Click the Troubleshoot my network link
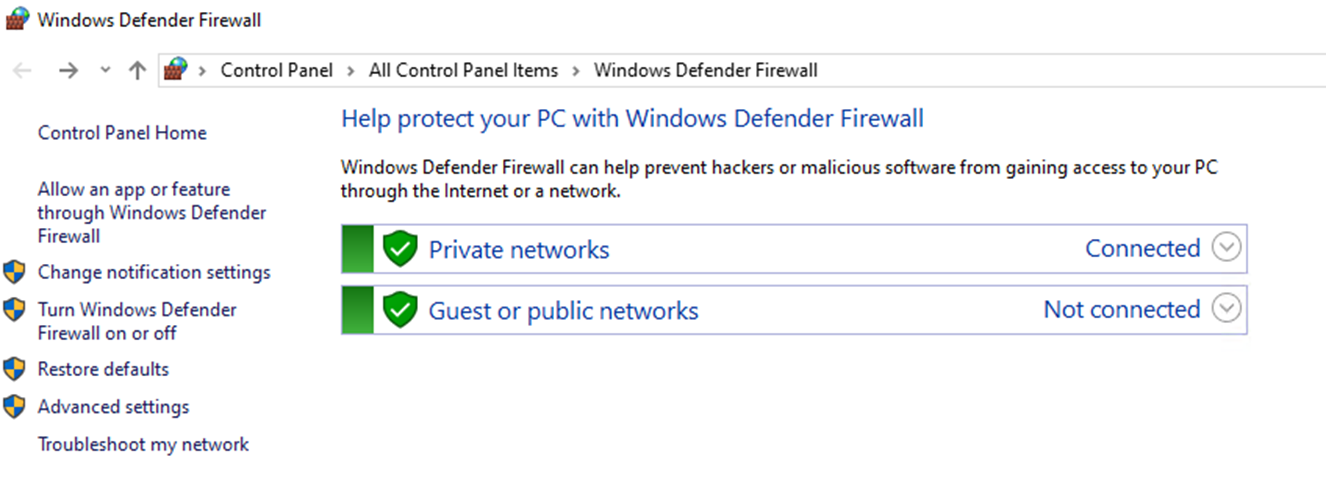The height and width of the screenshot is (493, 1326). [x=143, y=444]
